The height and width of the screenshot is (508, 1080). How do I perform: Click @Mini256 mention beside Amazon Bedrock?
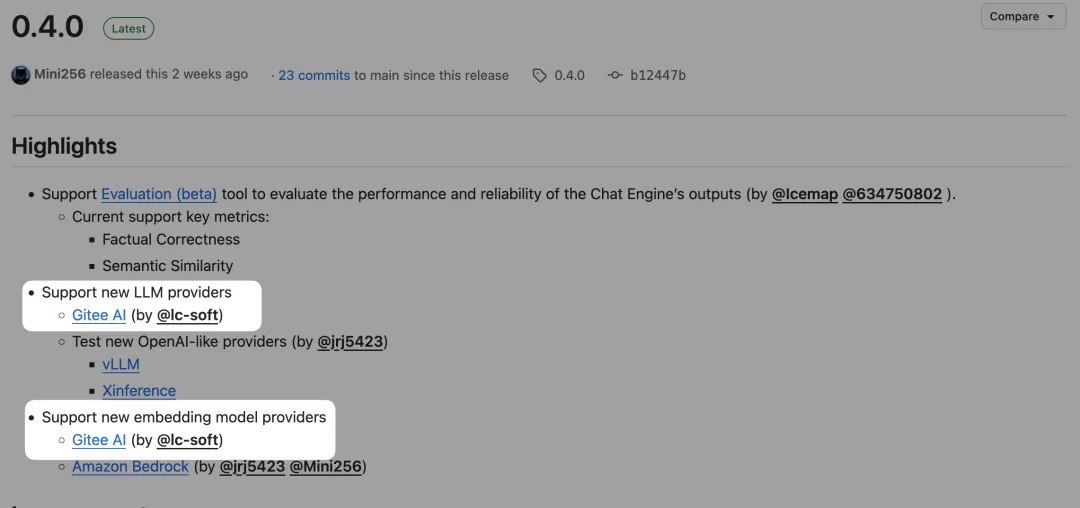pyautogui.click(x=326, y=467)
